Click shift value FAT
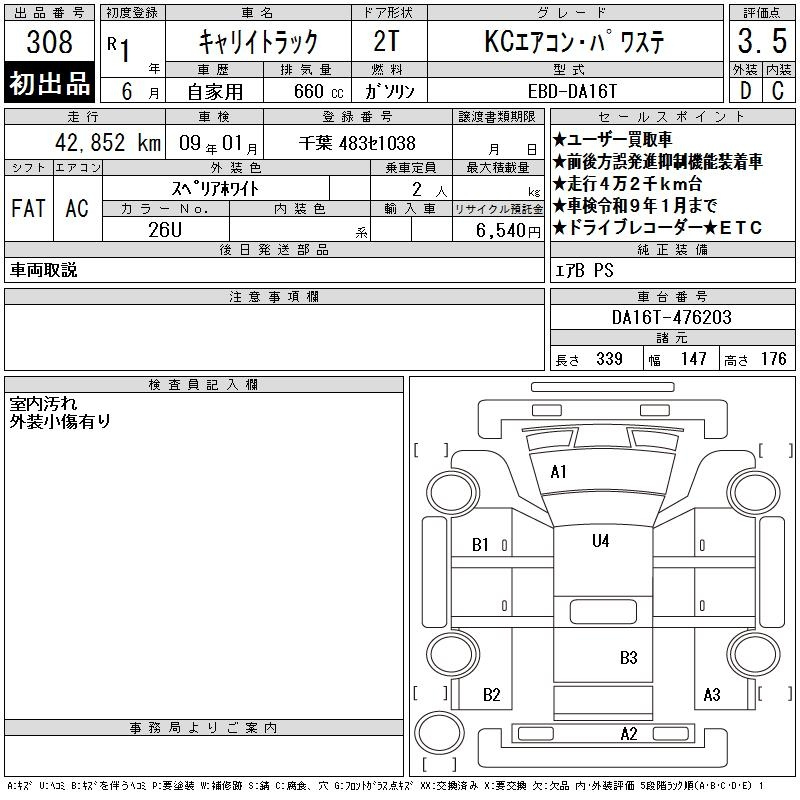 click(29, 208)
